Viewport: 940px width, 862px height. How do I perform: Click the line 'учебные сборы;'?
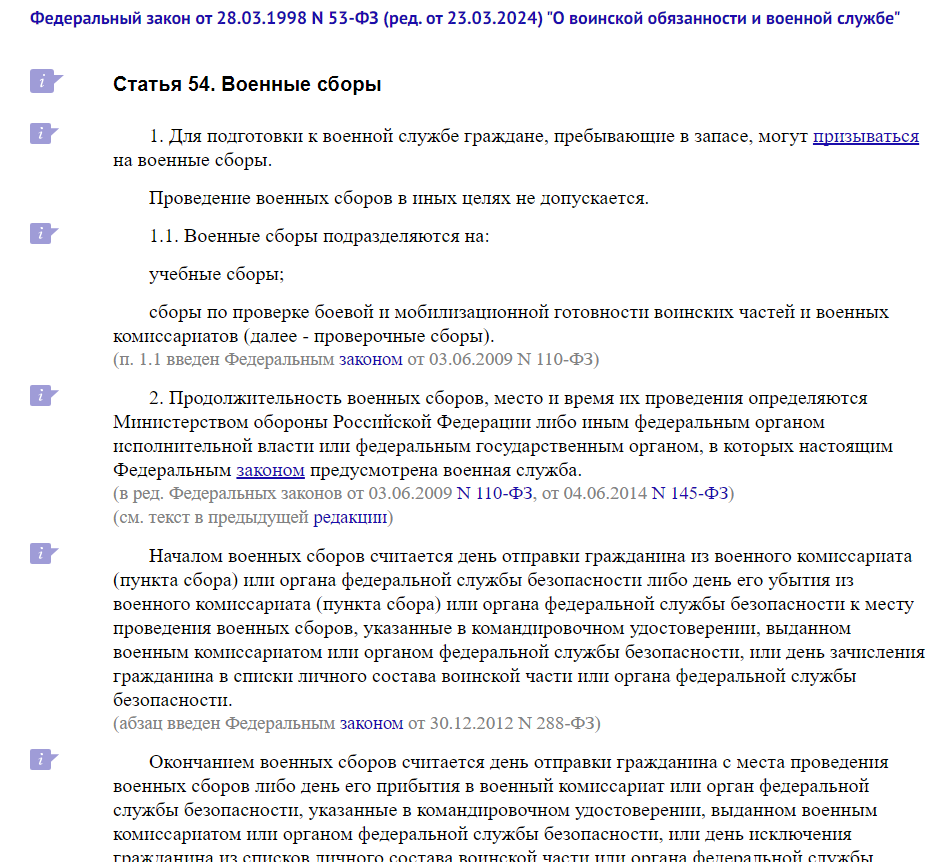(x=216, y=274)
